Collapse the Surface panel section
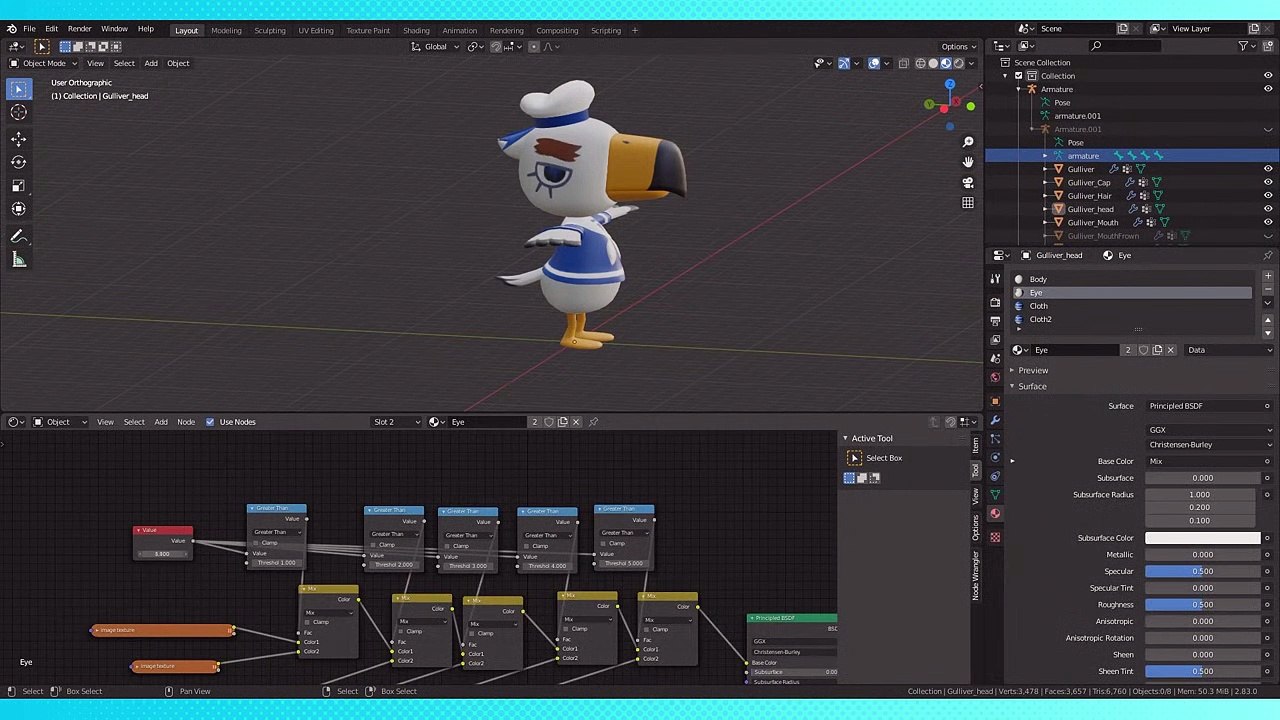 pyautogui.click(x=1031, y=387)
